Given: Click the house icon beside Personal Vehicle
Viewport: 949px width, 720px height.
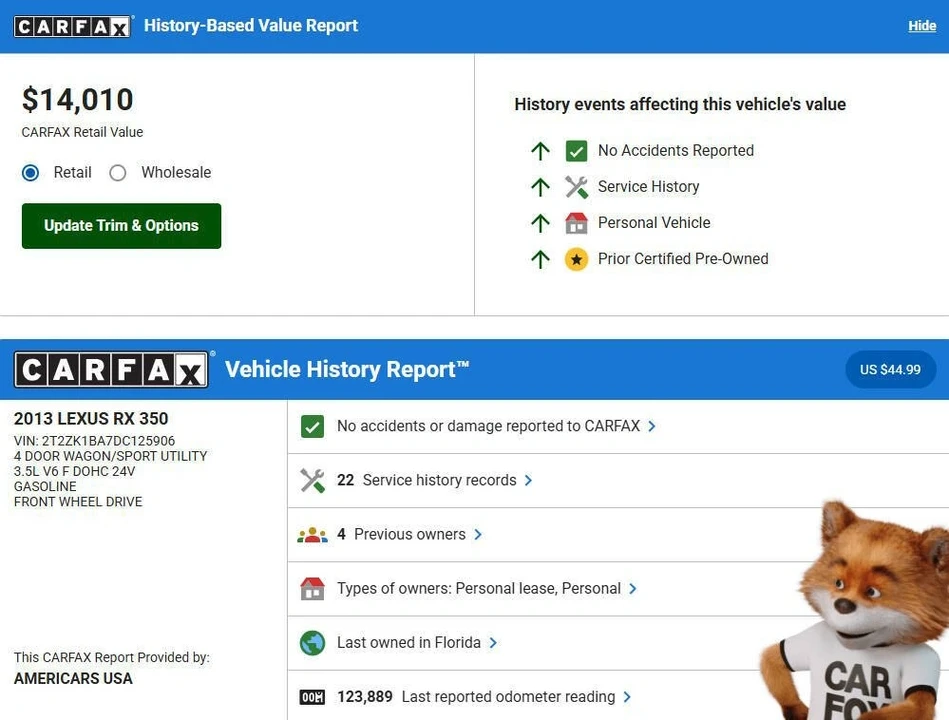Looking at the screenshot, I should pos(576,223).
